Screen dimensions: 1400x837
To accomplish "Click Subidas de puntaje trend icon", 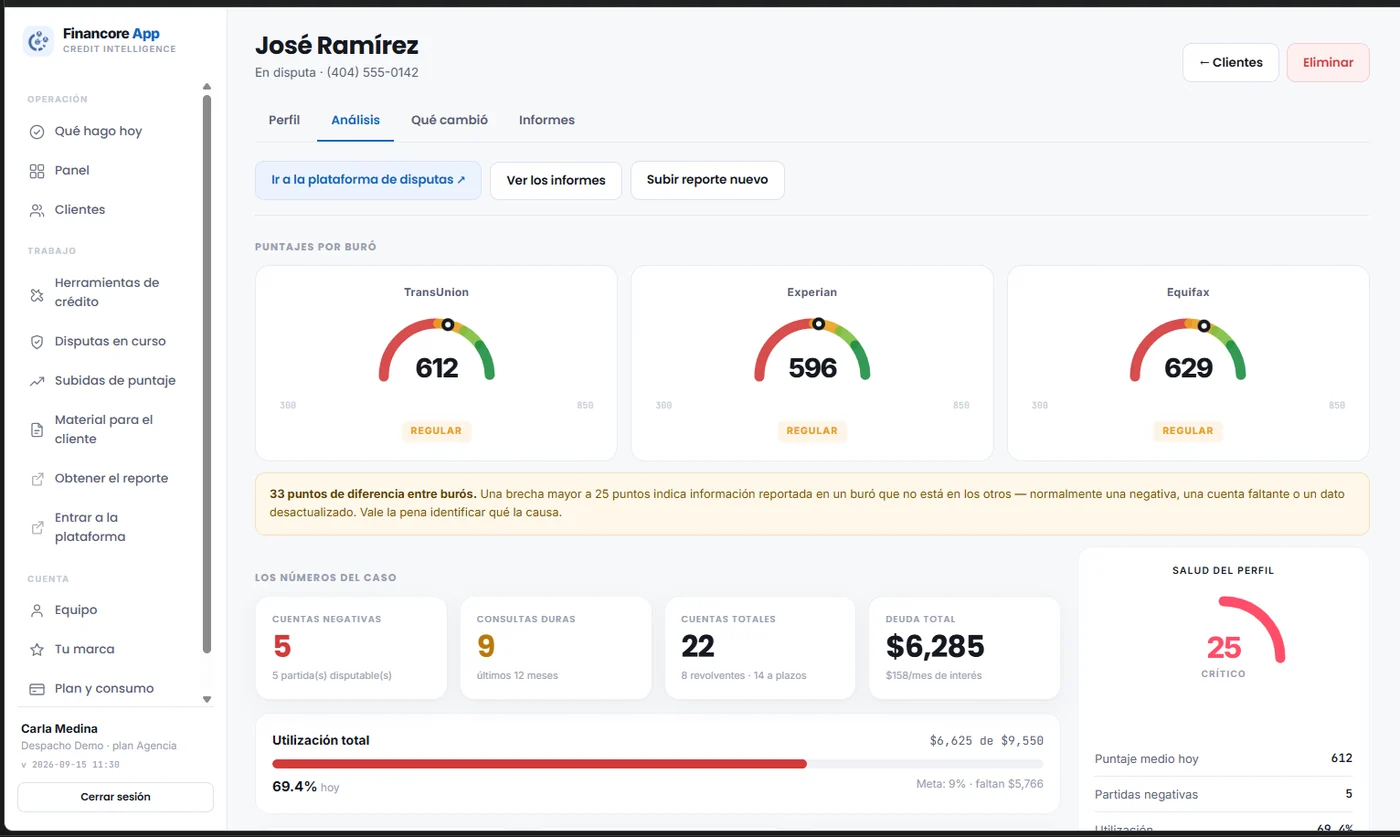I will (x=37, y=381).
